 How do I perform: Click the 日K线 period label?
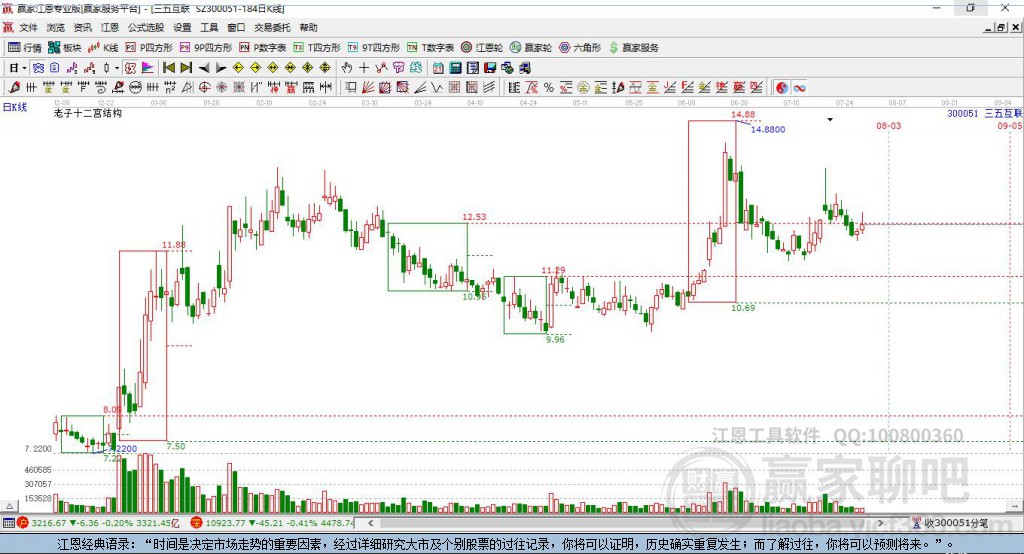click(x=15, y=107)
